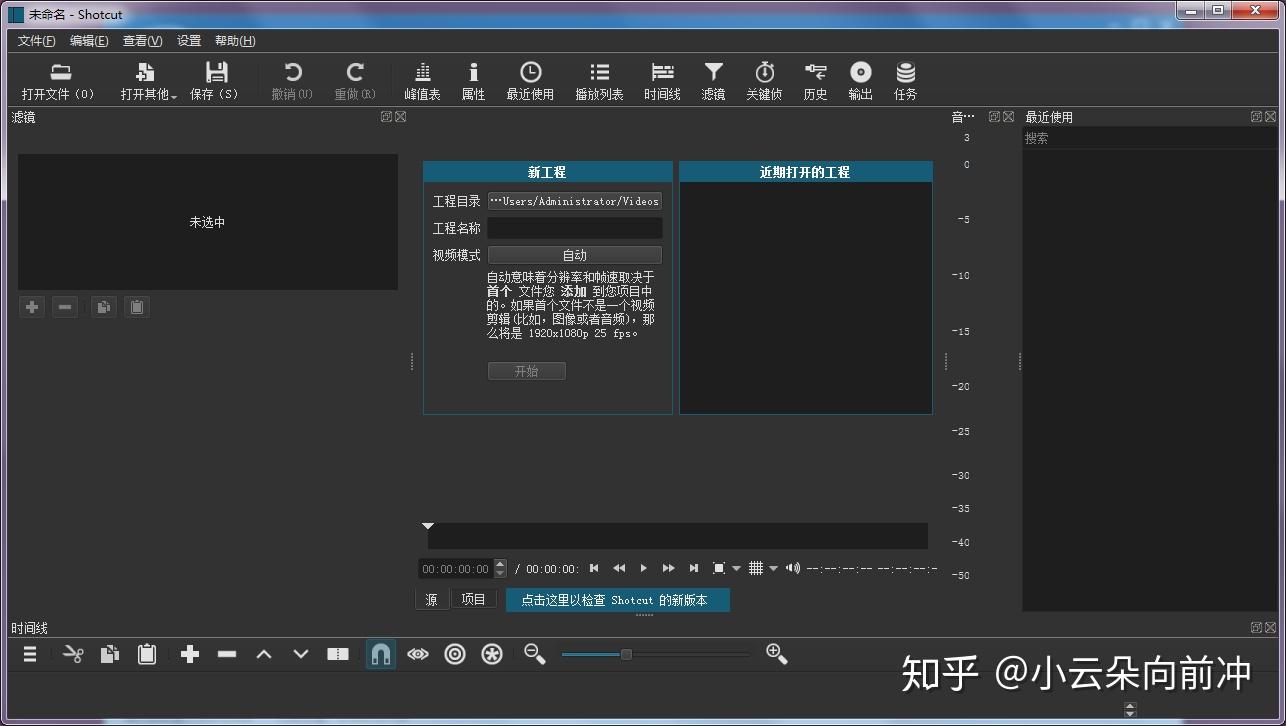Click the timeline Ripple Delete minus icon
The height and width of the screenshot is (726, 1286).
click(227, 654)
